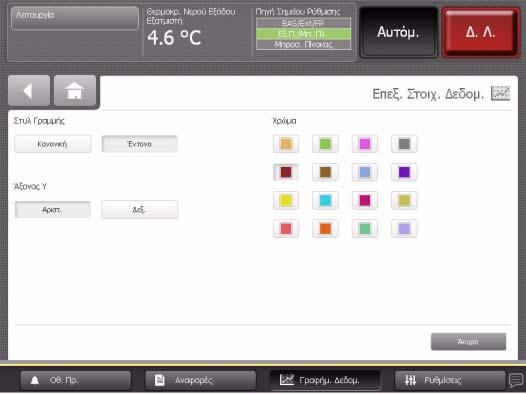Image resolution: width=526 pixels, height=394 pixels.
Task: Pick the light blue color swatch
Action: tap(365, 172)
